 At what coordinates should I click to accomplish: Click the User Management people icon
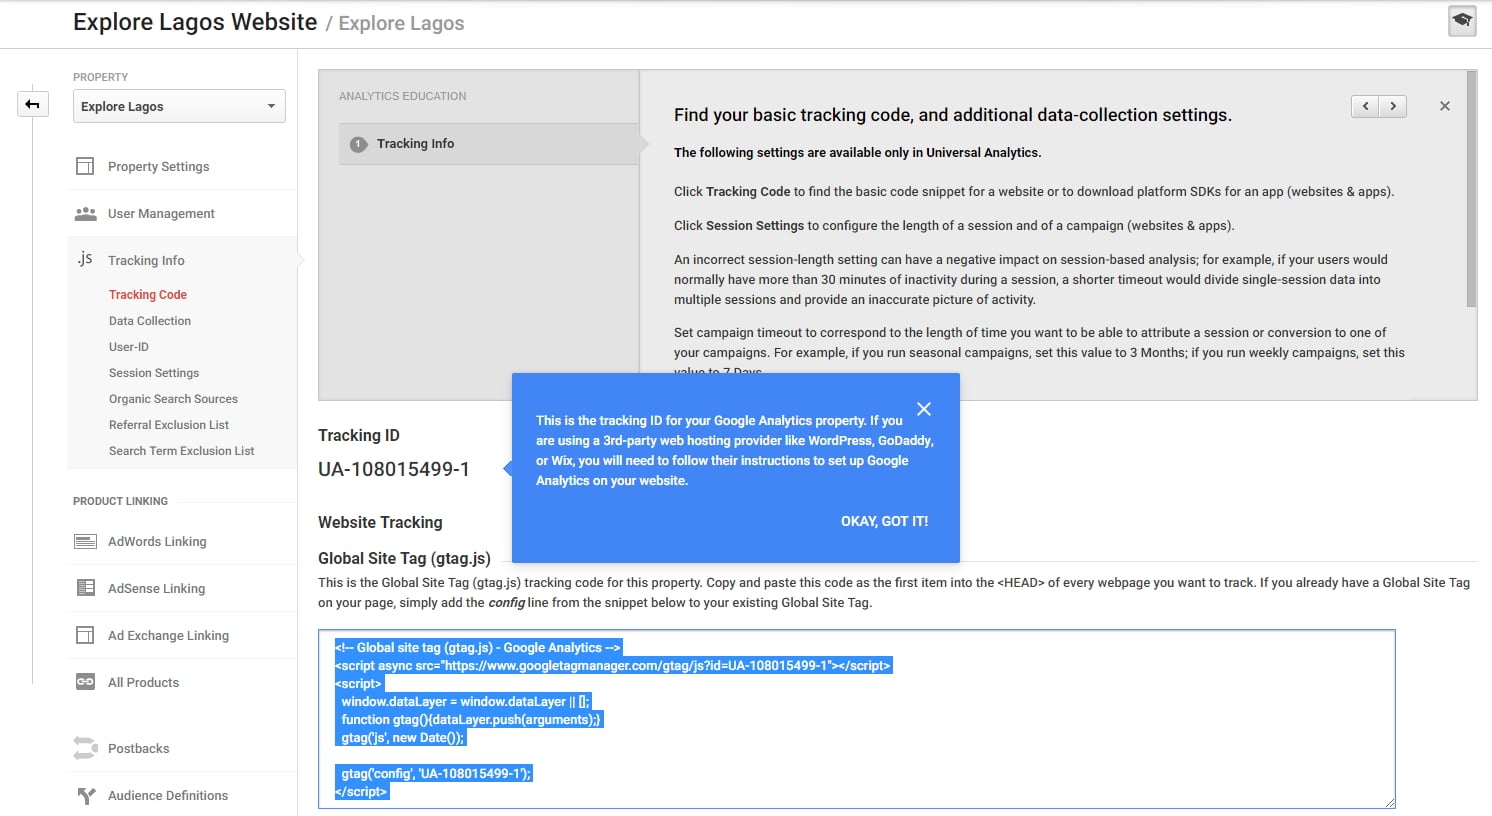click(x=86, y=213)
